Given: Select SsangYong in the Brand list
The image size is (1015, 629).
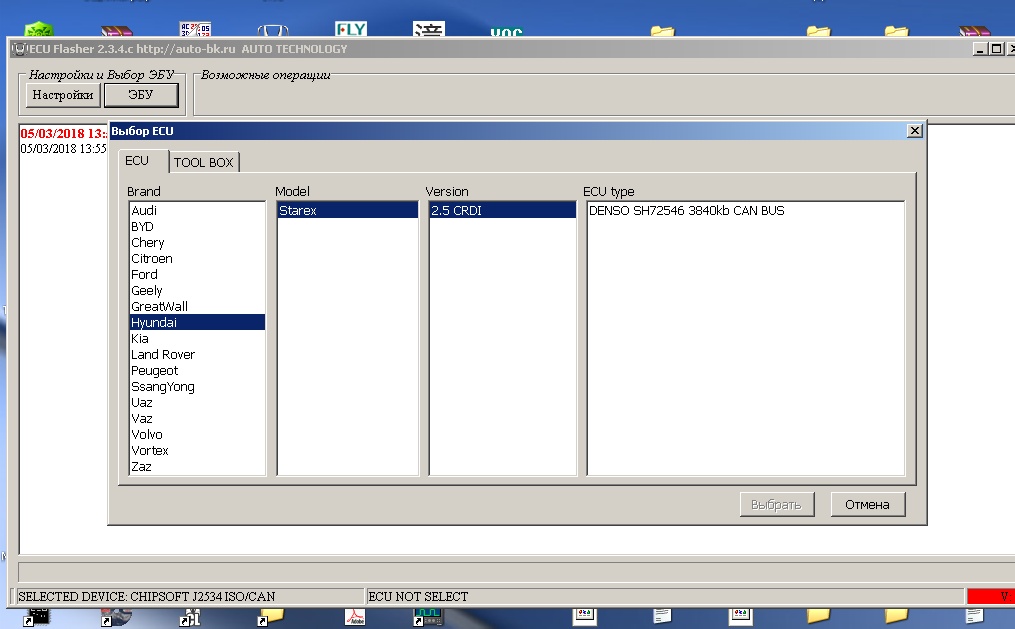Looking at the screenshot, I should (197, 386).
